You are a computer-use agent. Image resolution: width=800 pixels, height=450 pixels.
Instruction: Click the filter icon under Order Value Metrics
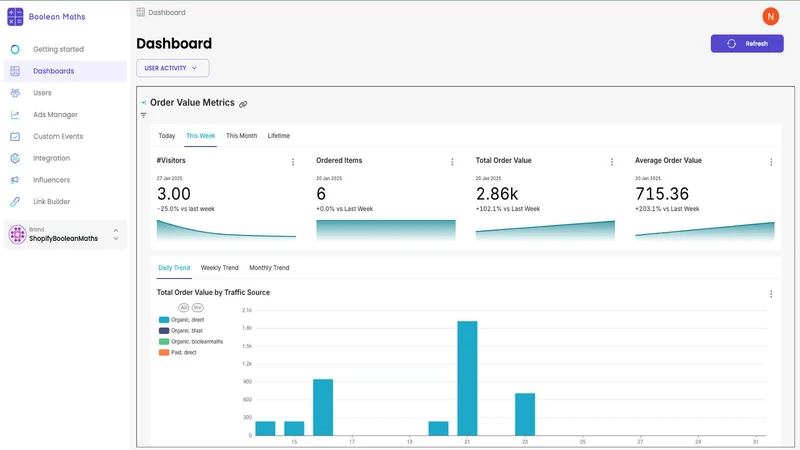coord(143,115)
